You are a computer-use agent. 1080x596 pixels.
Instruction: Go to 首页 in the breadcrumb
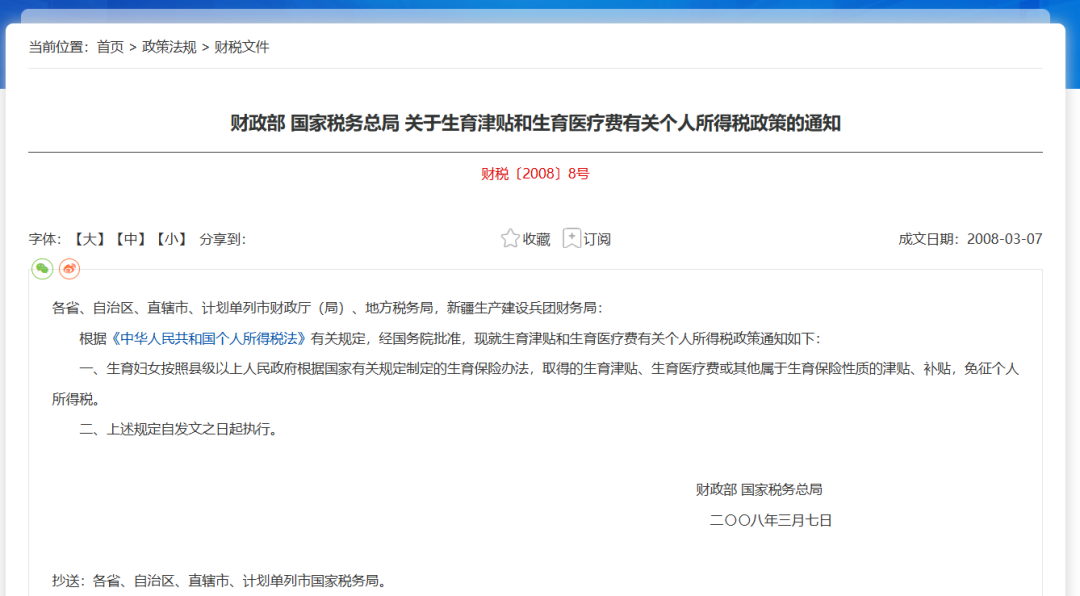(110, 47)
